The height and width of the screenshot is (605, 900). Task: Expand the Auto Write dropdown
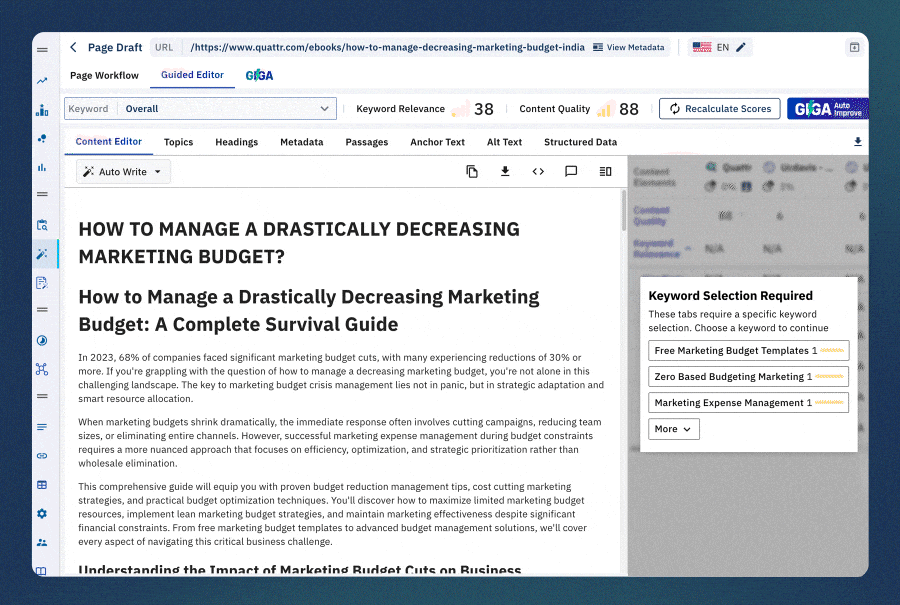(124, 172)
